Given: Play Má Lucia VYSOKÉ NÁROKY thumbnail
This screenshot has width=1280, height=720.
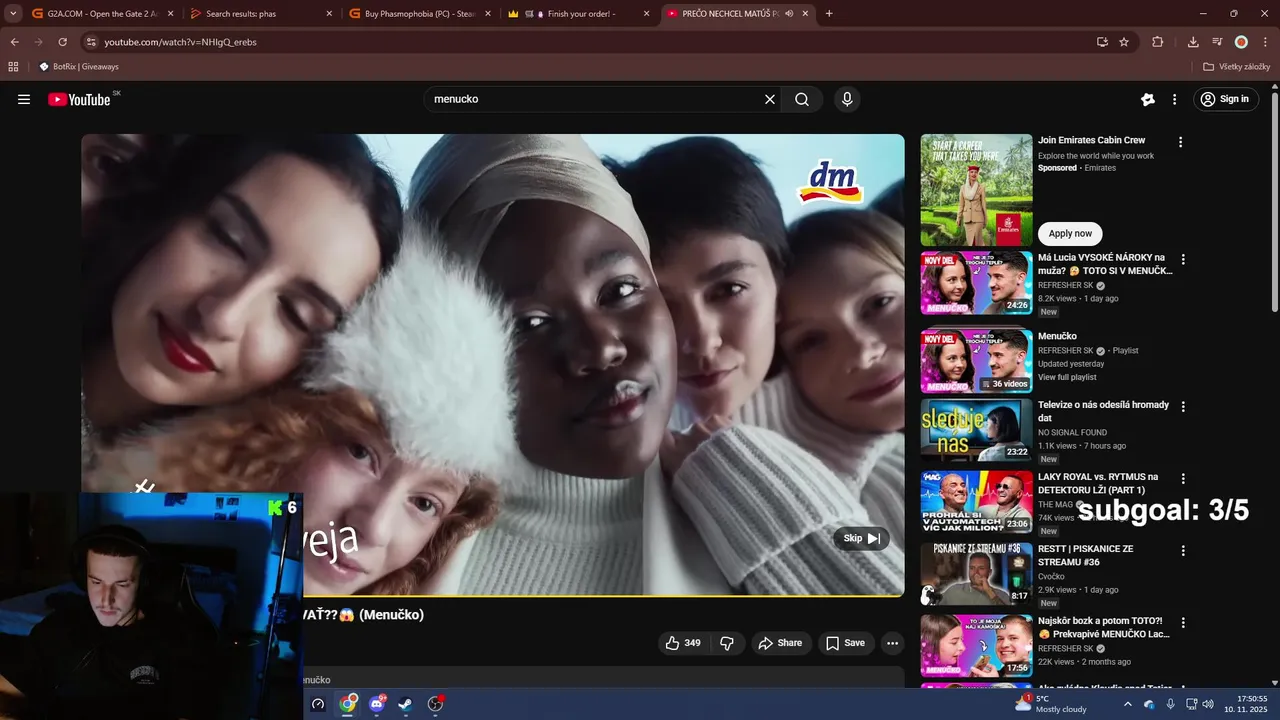Looking at the screenshot, I should 976,283.
